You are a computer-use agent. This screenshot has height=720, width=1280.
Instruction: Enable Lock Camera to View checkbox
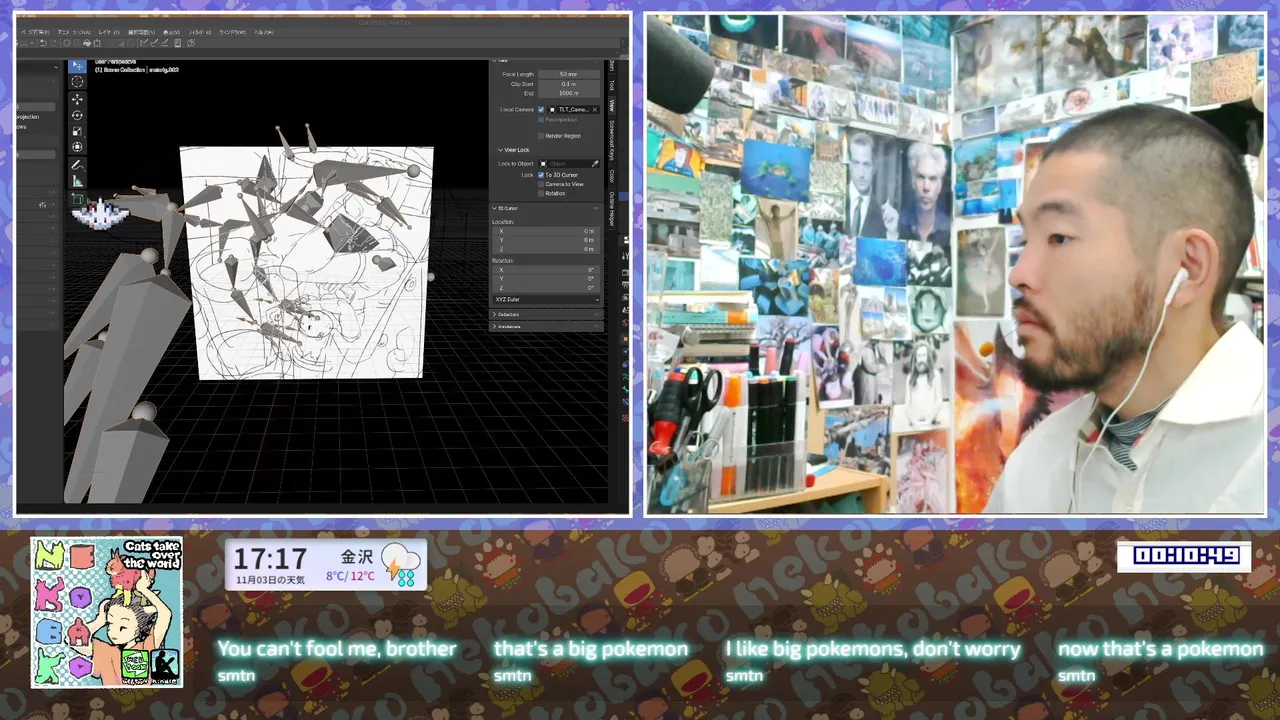click(541, 184)
